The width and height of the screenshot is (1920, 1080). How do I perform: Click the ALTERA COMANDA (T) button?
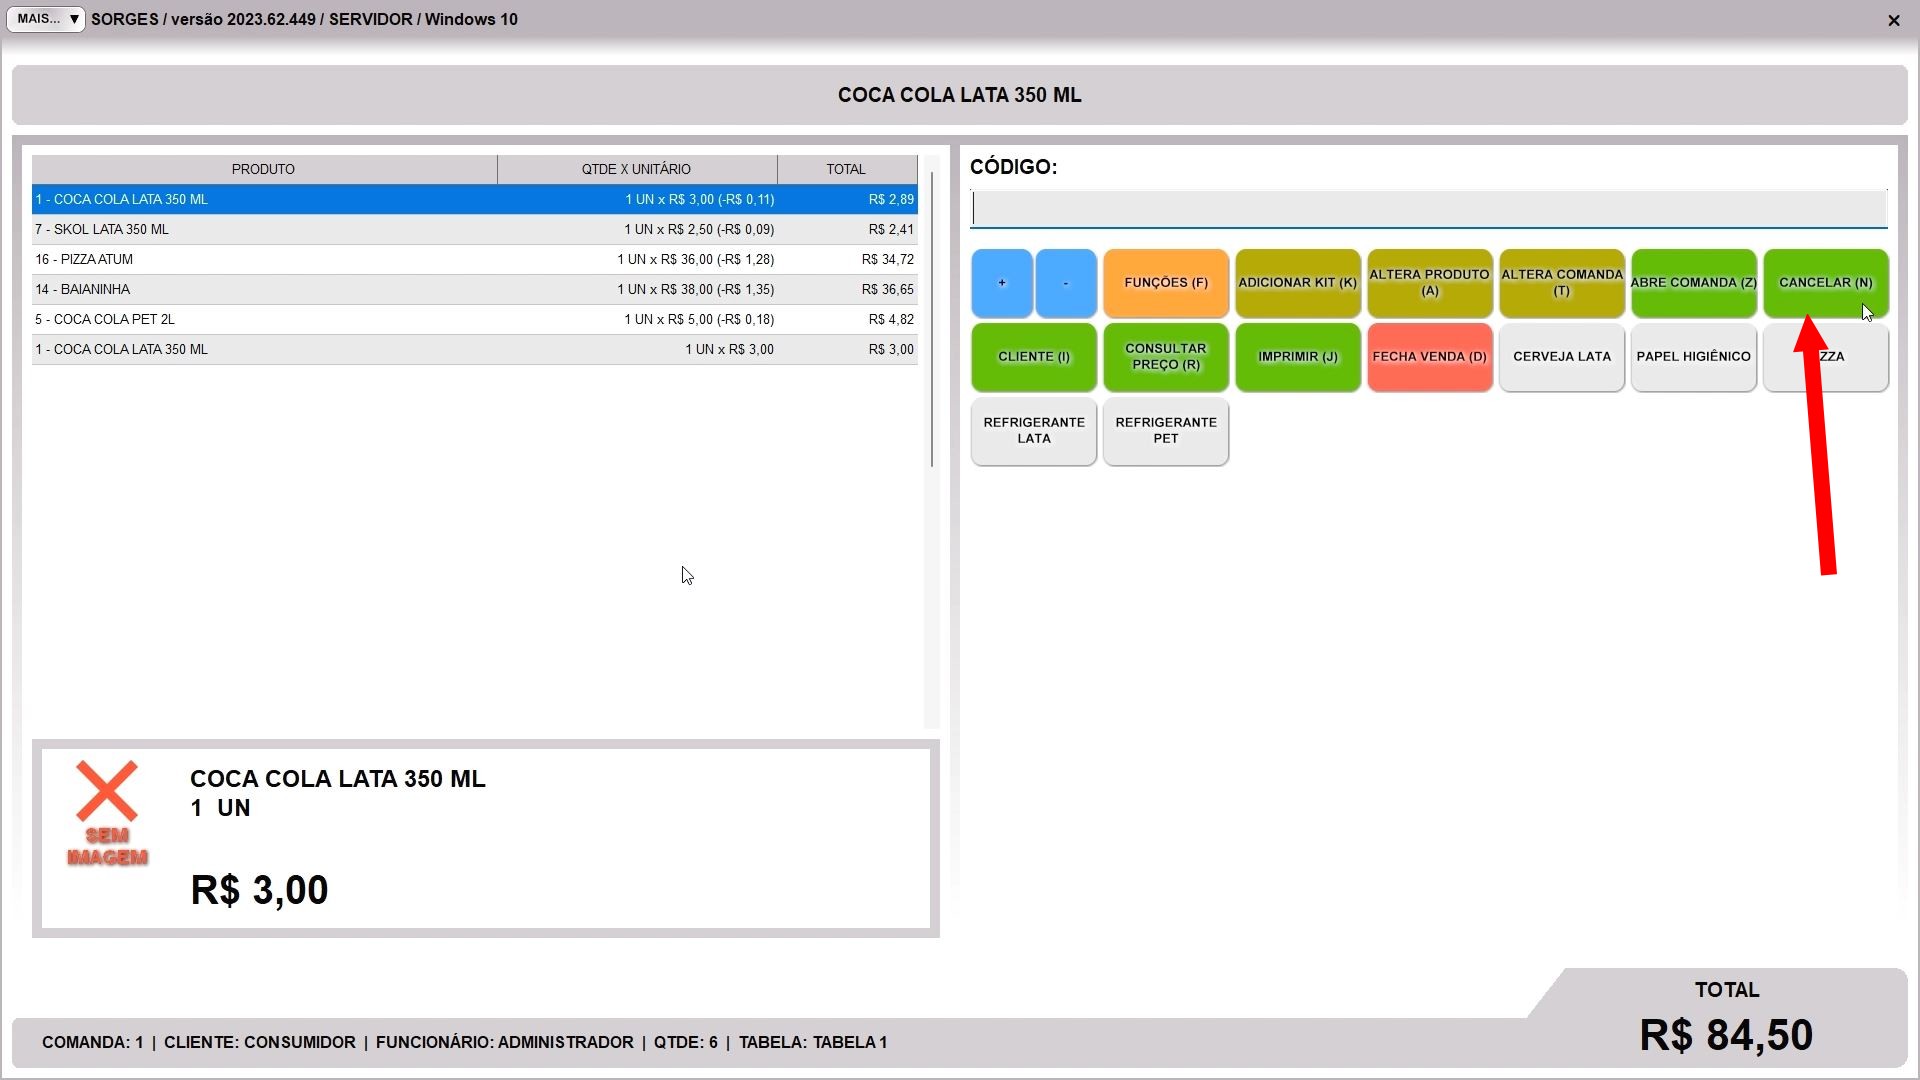(1561, 283)
